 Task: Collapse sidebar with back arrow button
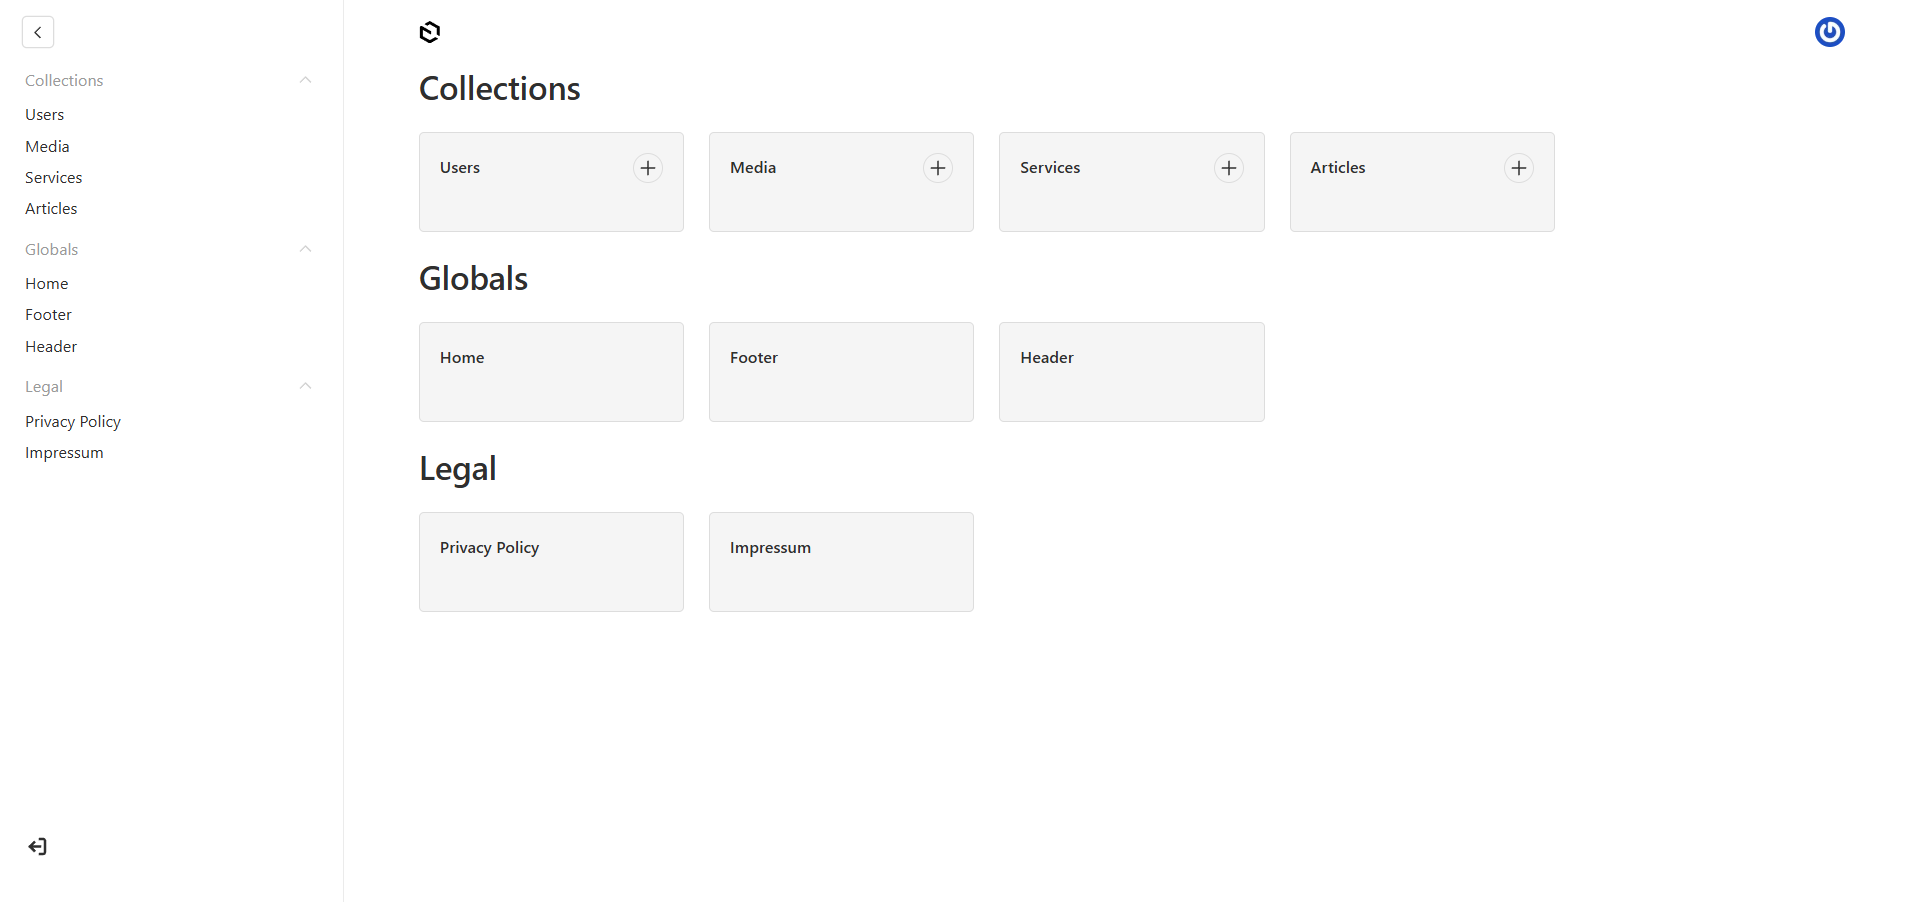pos(38,32)
